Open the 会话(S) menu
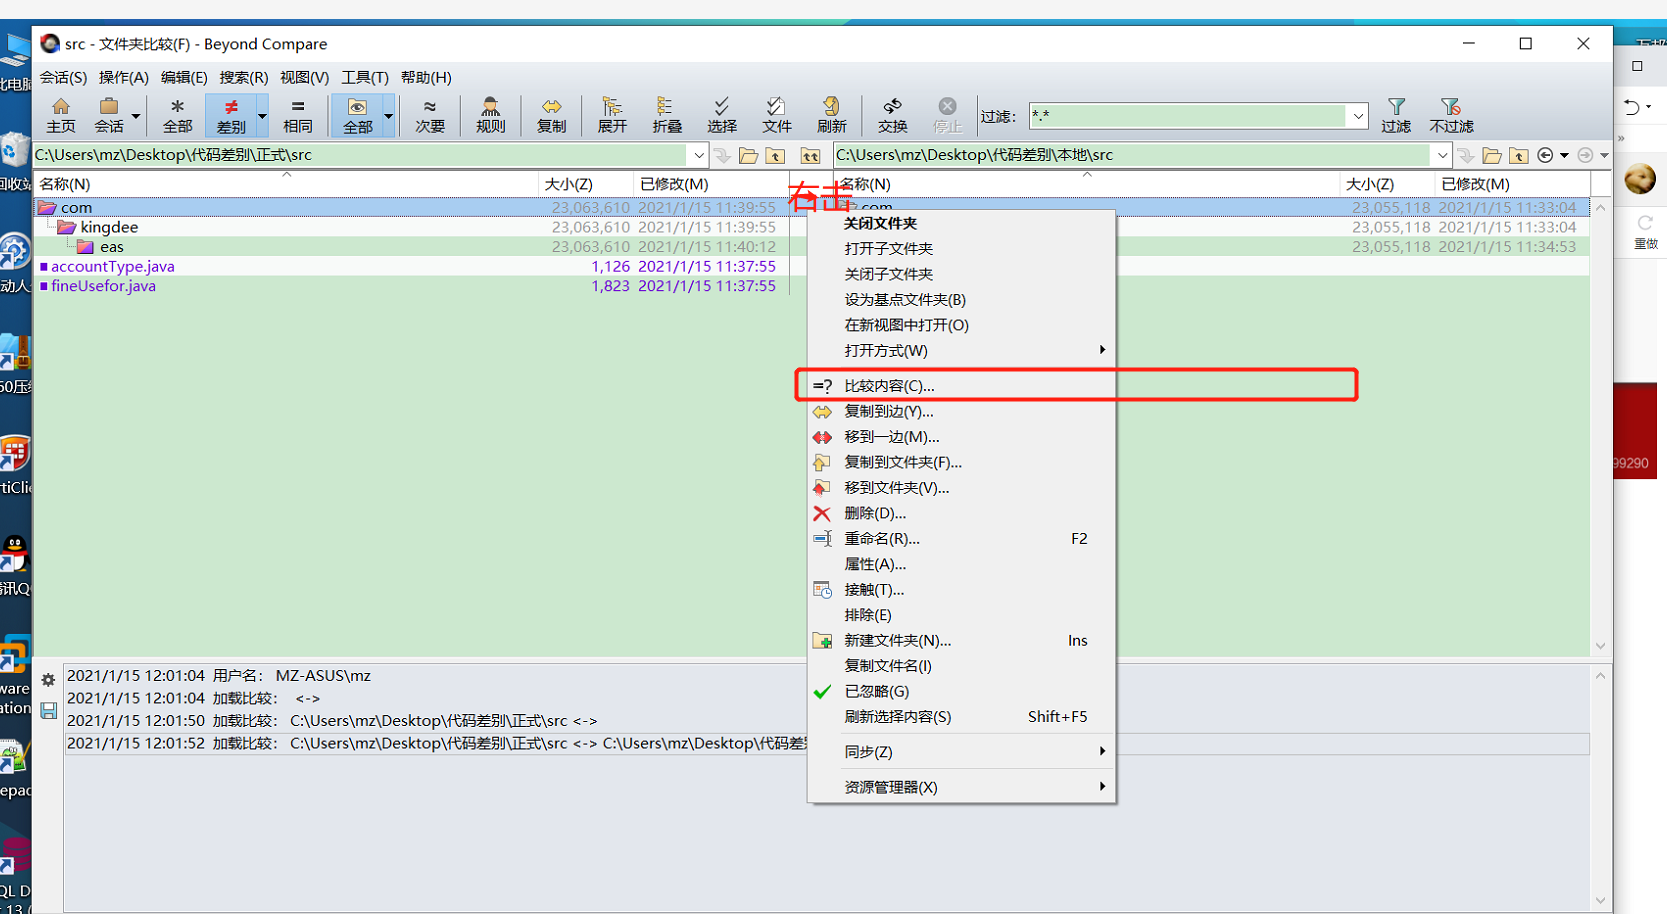Viewport: 1667px width, 914px height. tap(63, 77)
